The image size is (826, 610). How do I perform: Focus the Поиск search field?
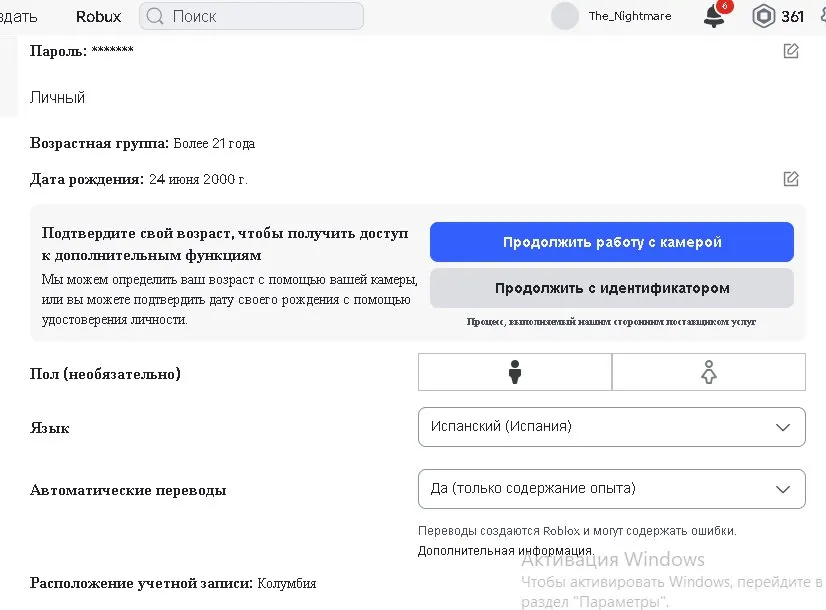[251, 16]
